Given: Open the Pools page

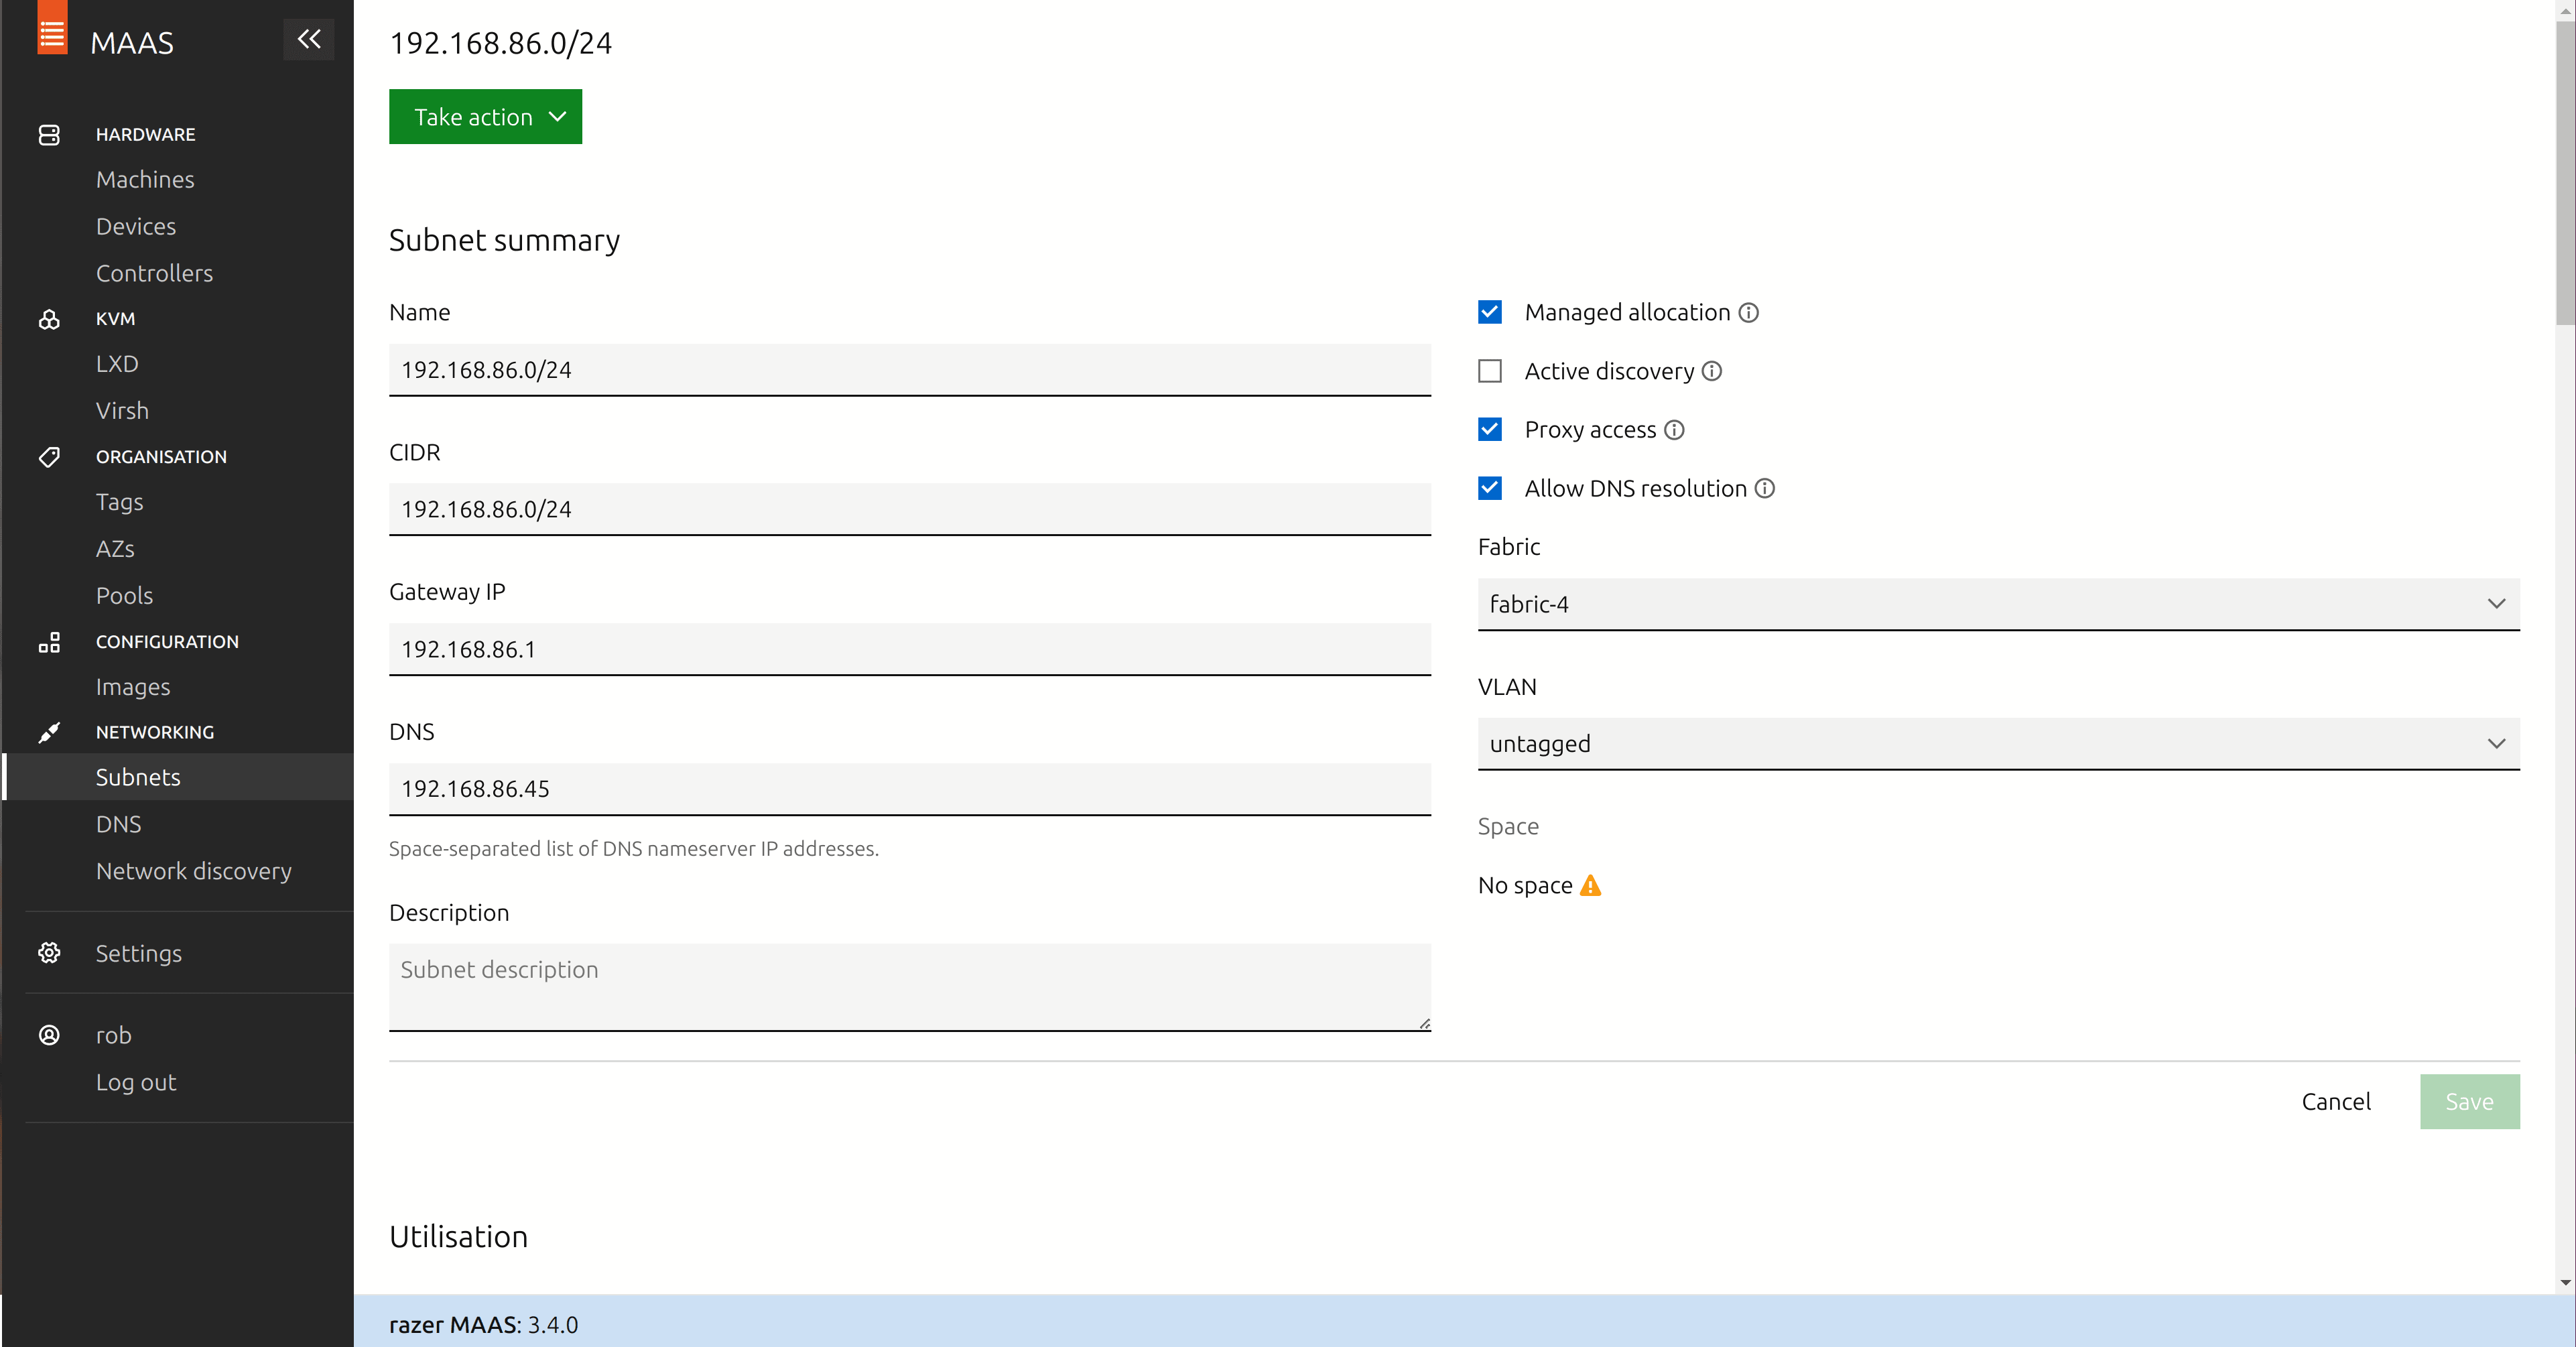Looking at the screenshot, I should (x=124, y=596).
